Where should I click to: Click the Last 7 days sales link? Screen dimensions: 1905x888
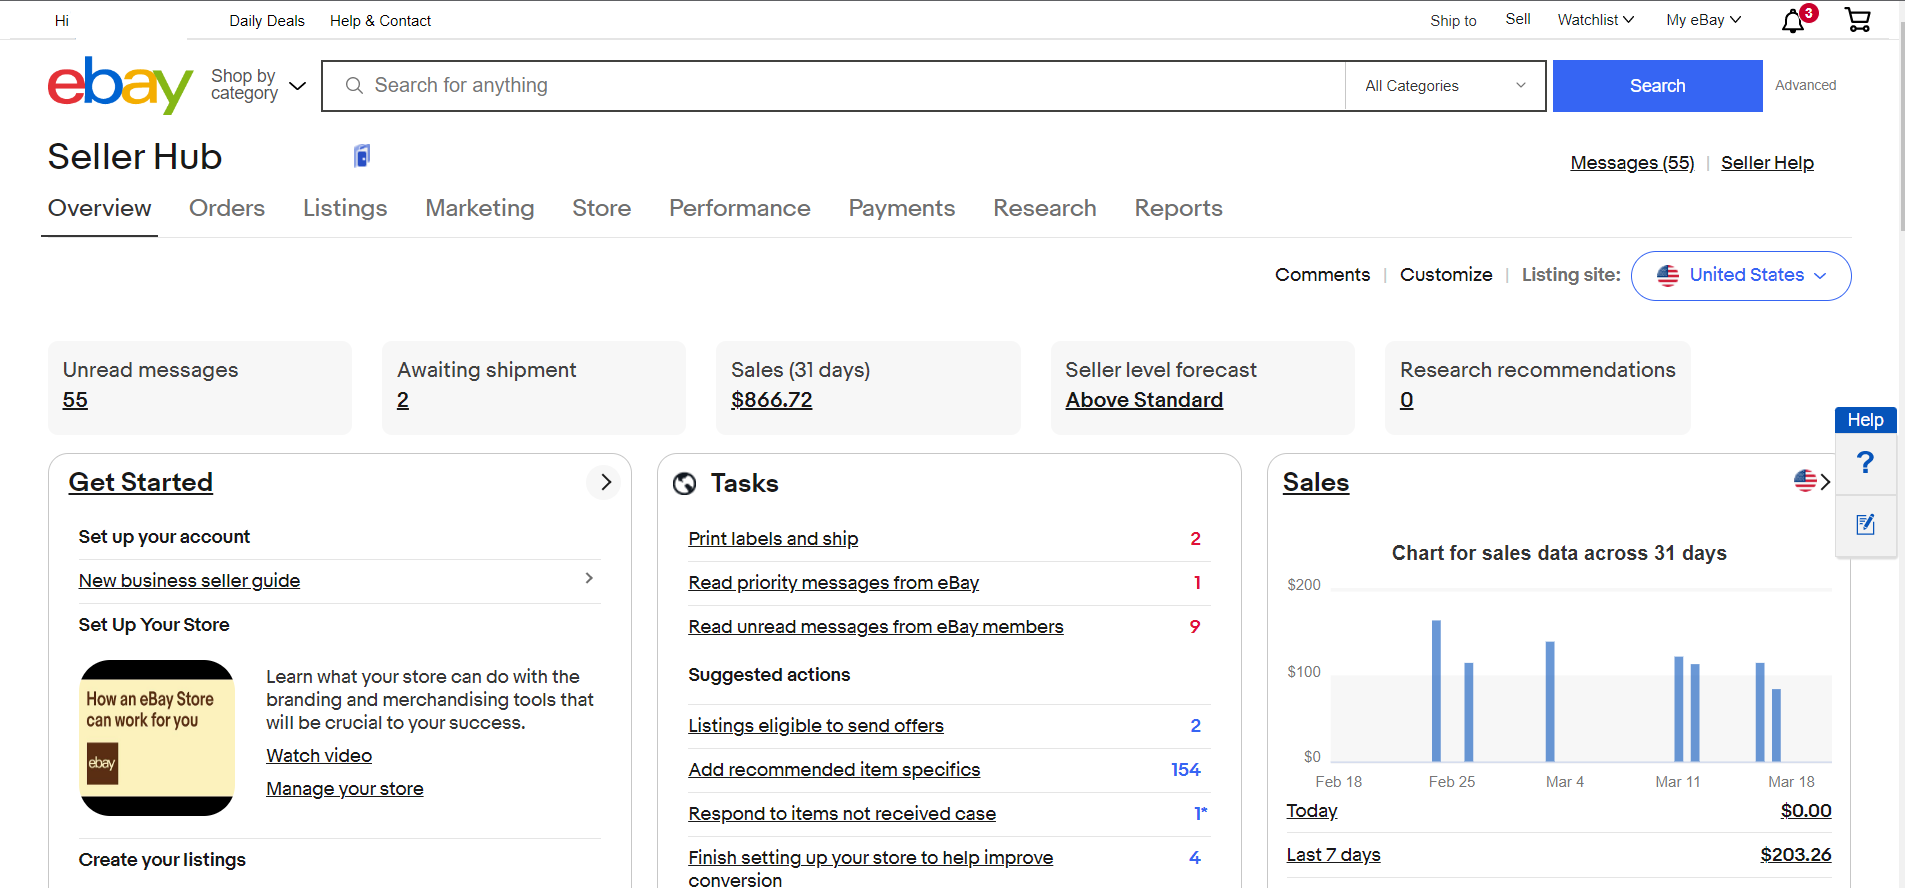pyautogui.click(x=1333, y=855)
